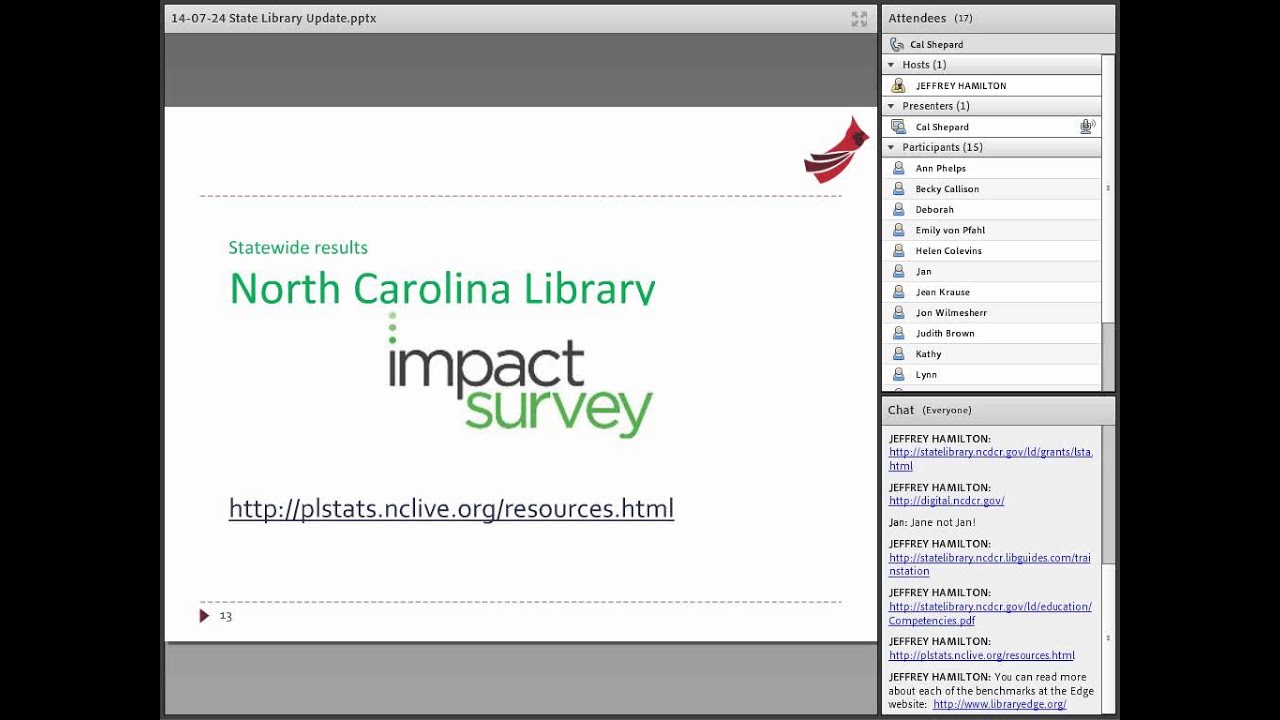Collapse the Hosts (1) group
The image size is (1280, 720).
(x=891, y=65)
